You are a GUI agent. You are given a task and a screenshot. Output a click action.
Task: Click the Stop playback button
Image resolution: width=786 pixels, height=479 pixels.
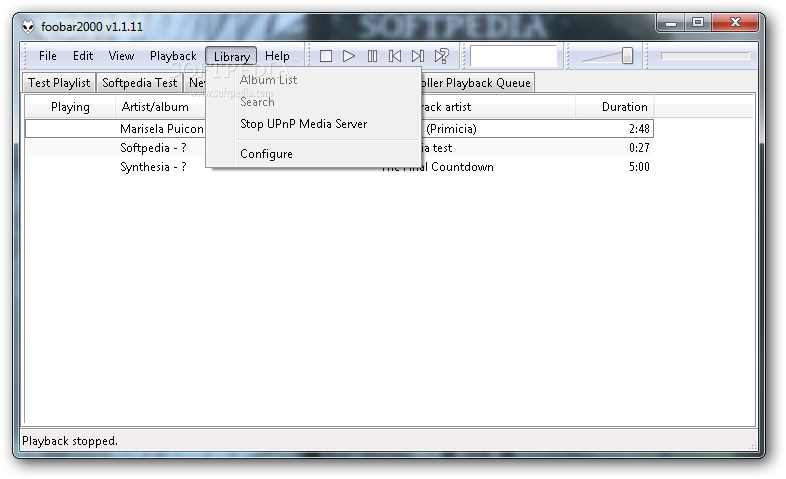pyautogui.click(x=326, y=56)
